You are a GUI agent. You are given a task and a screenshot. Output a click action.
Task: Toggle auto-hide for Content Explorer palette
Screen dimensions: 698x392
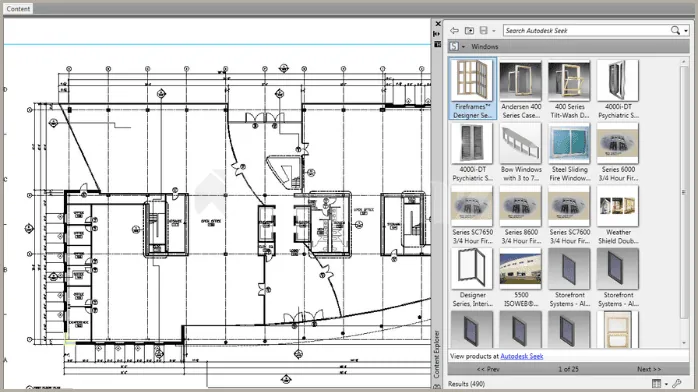pyautogui.click(x=437, y=34)
